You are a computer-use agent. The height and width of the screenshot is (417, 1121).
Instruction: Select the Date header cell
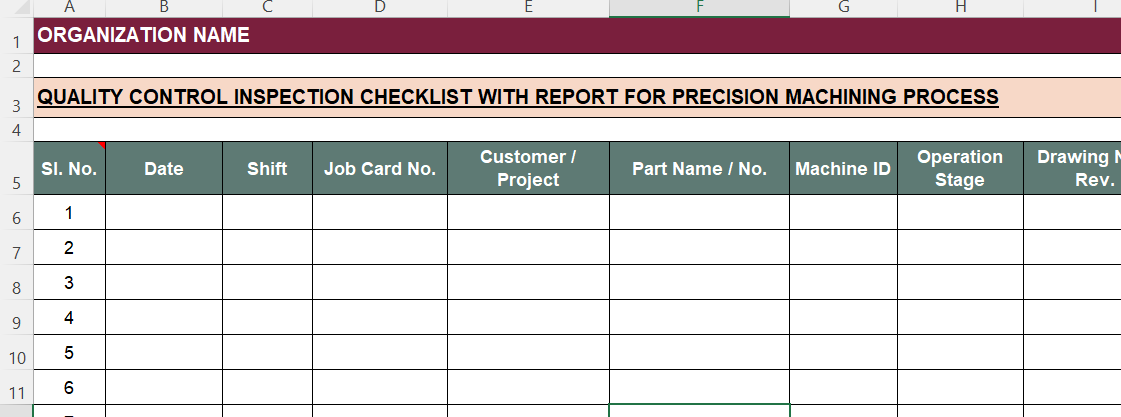click(x=164, y=169)
